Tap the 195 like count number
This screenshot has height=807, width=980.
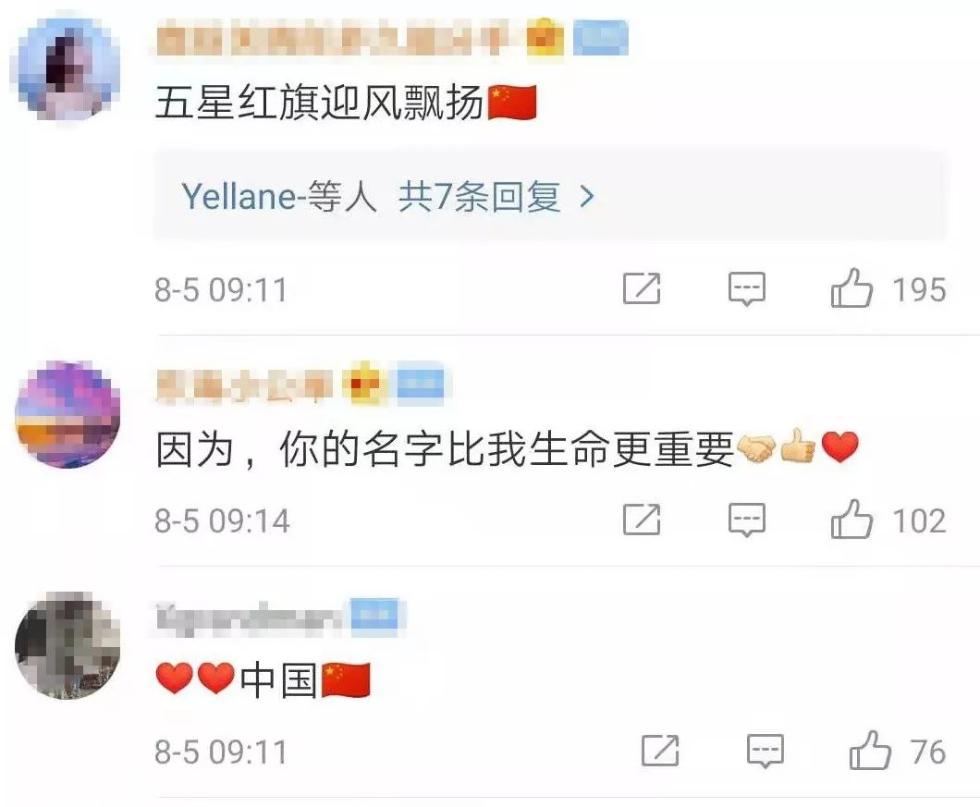919,289
